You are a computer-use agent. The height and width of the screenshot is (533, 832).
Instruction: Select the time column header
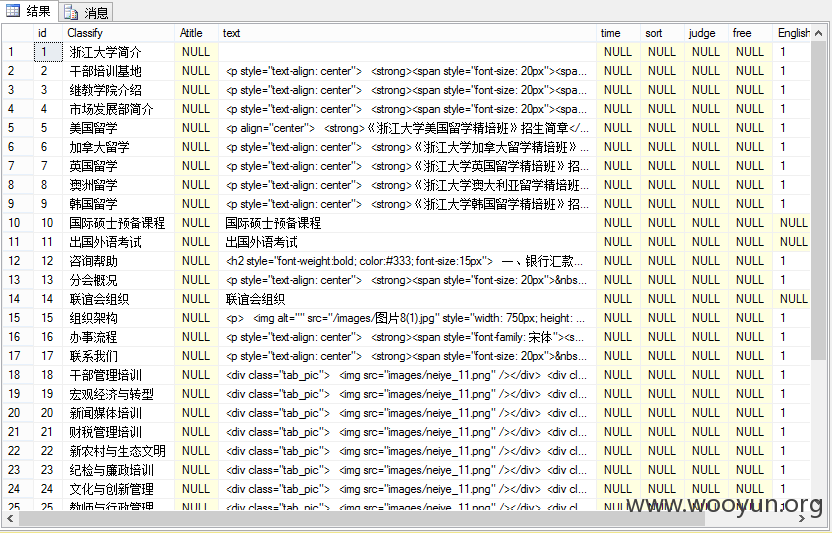618,33
